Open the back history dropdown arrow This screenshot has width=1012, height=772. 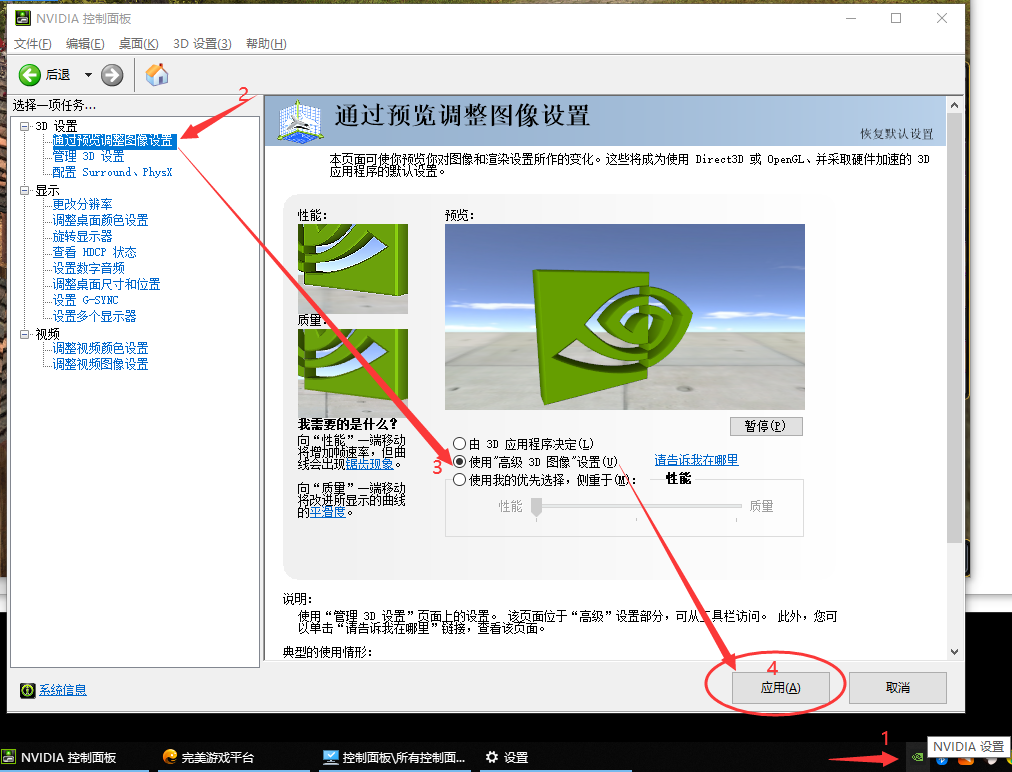point(88,75)
